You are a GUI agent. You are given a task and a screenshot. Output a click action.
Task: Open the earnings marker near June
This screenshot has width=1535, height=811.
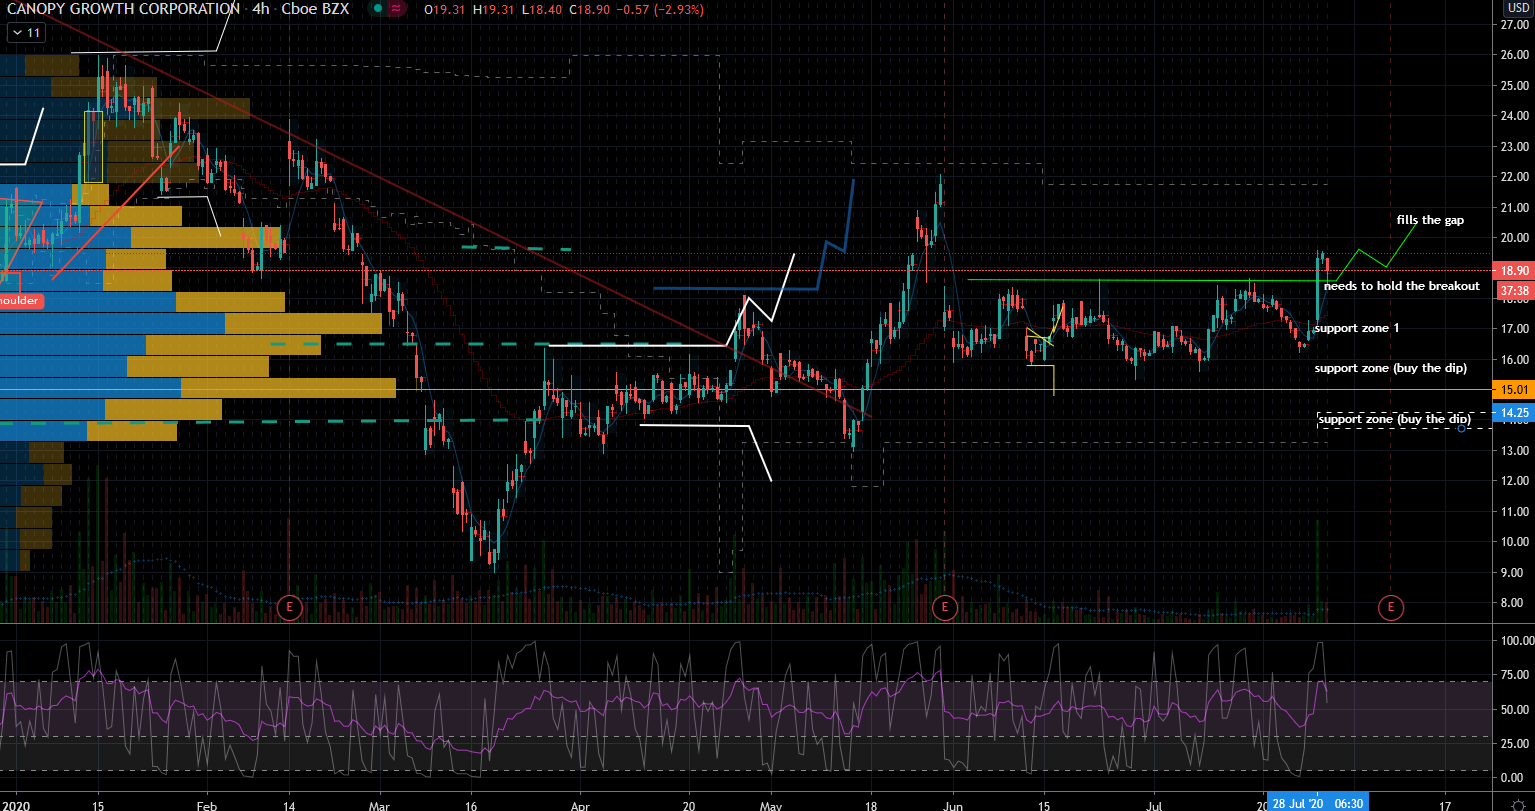[x=944, y=606]
